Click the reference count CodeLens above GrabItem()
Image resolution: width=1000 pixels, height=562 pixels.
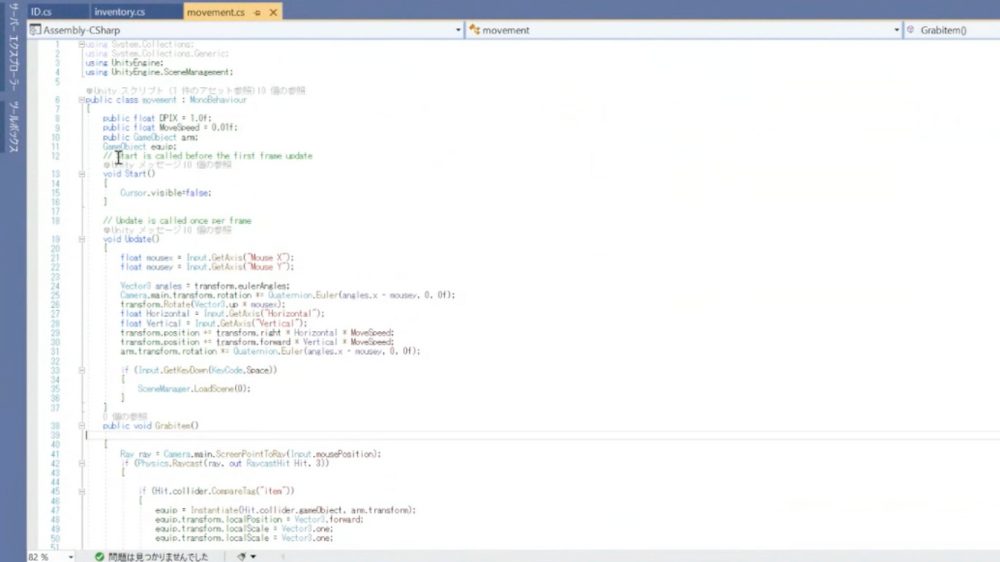(x=125, y=417)
